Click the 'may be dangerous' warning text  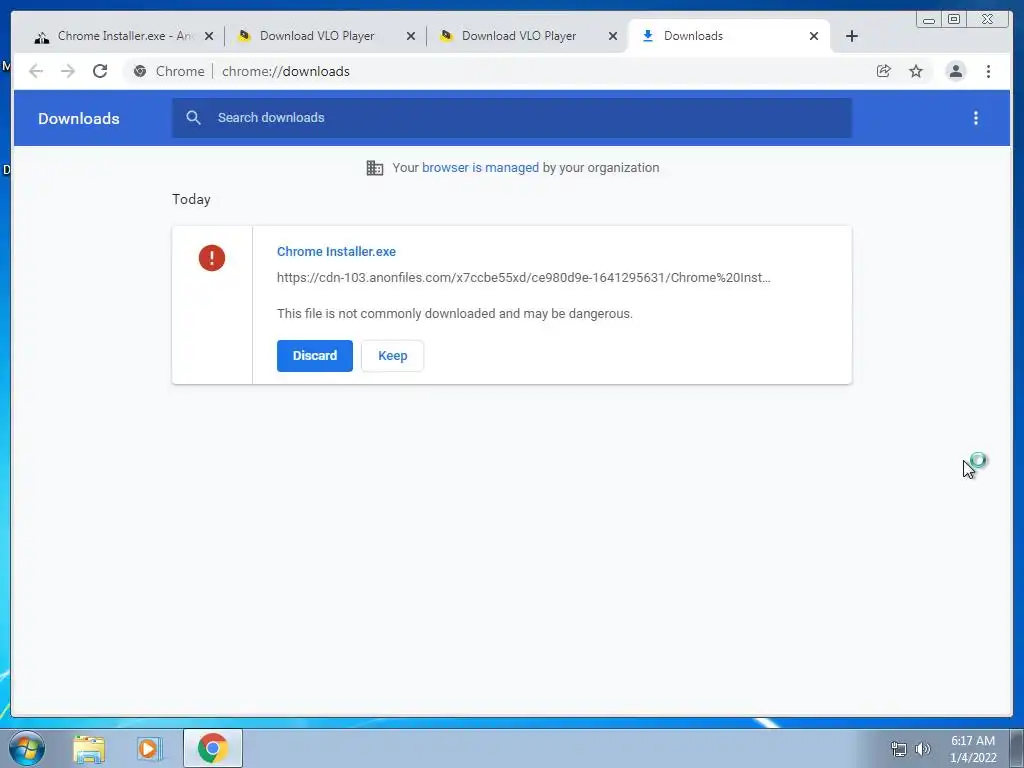(455, 313)
